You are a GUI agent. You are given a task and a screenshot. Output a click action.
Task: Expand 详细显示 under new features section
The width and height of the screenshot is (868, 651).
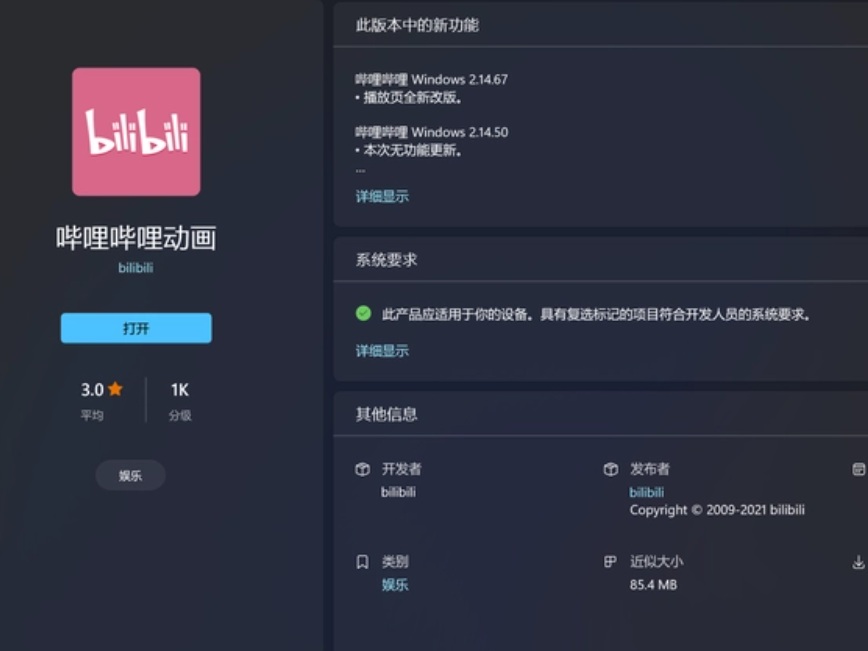(x=382, y=197)
